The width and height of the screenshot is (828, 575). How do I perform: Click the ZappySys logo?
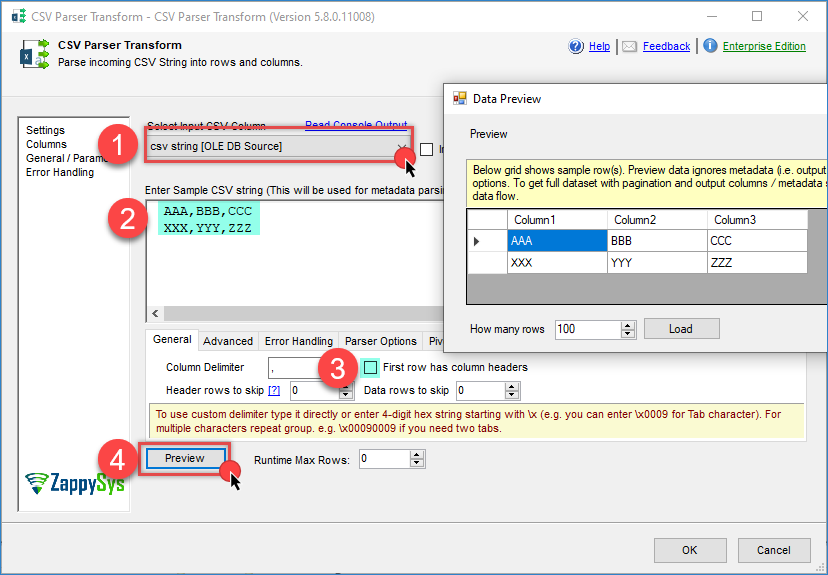[x=75, y=484]
